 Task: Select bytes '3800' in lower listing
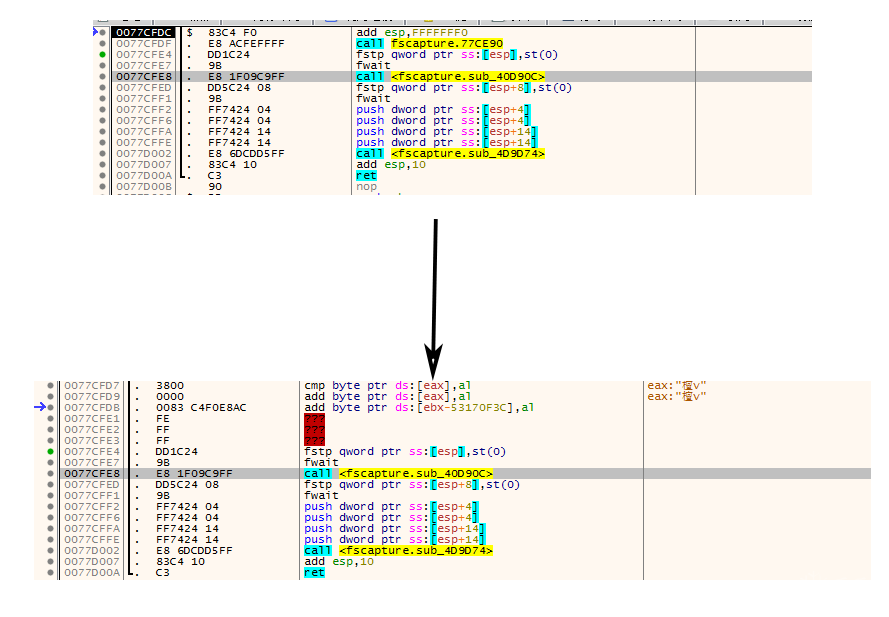coord(170,386)
